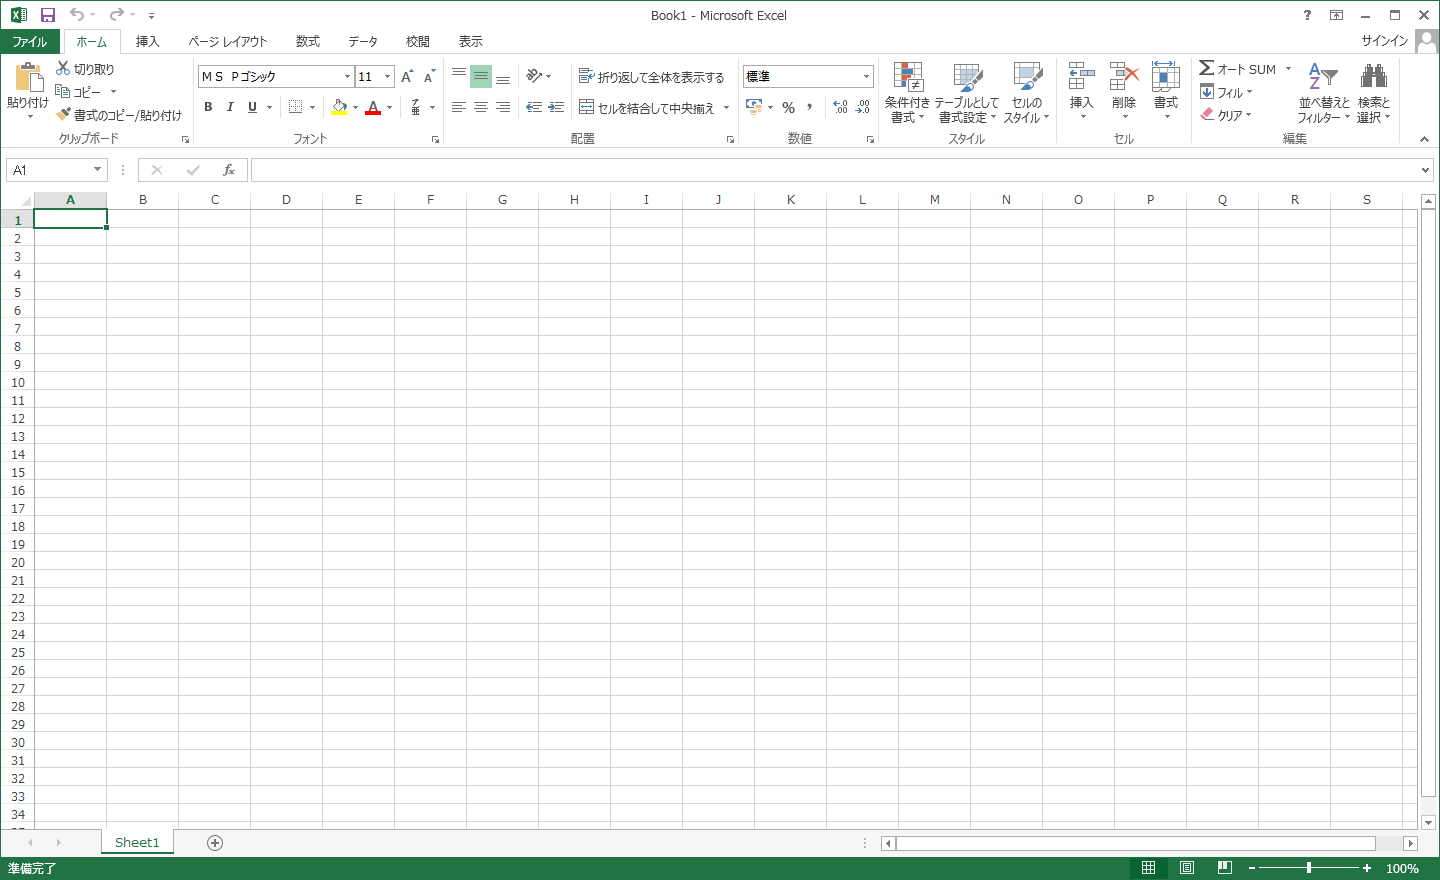The image size is (1440, 880).
Task: Click 折り返して全体を表示する wrap text button
Action: 651,76
